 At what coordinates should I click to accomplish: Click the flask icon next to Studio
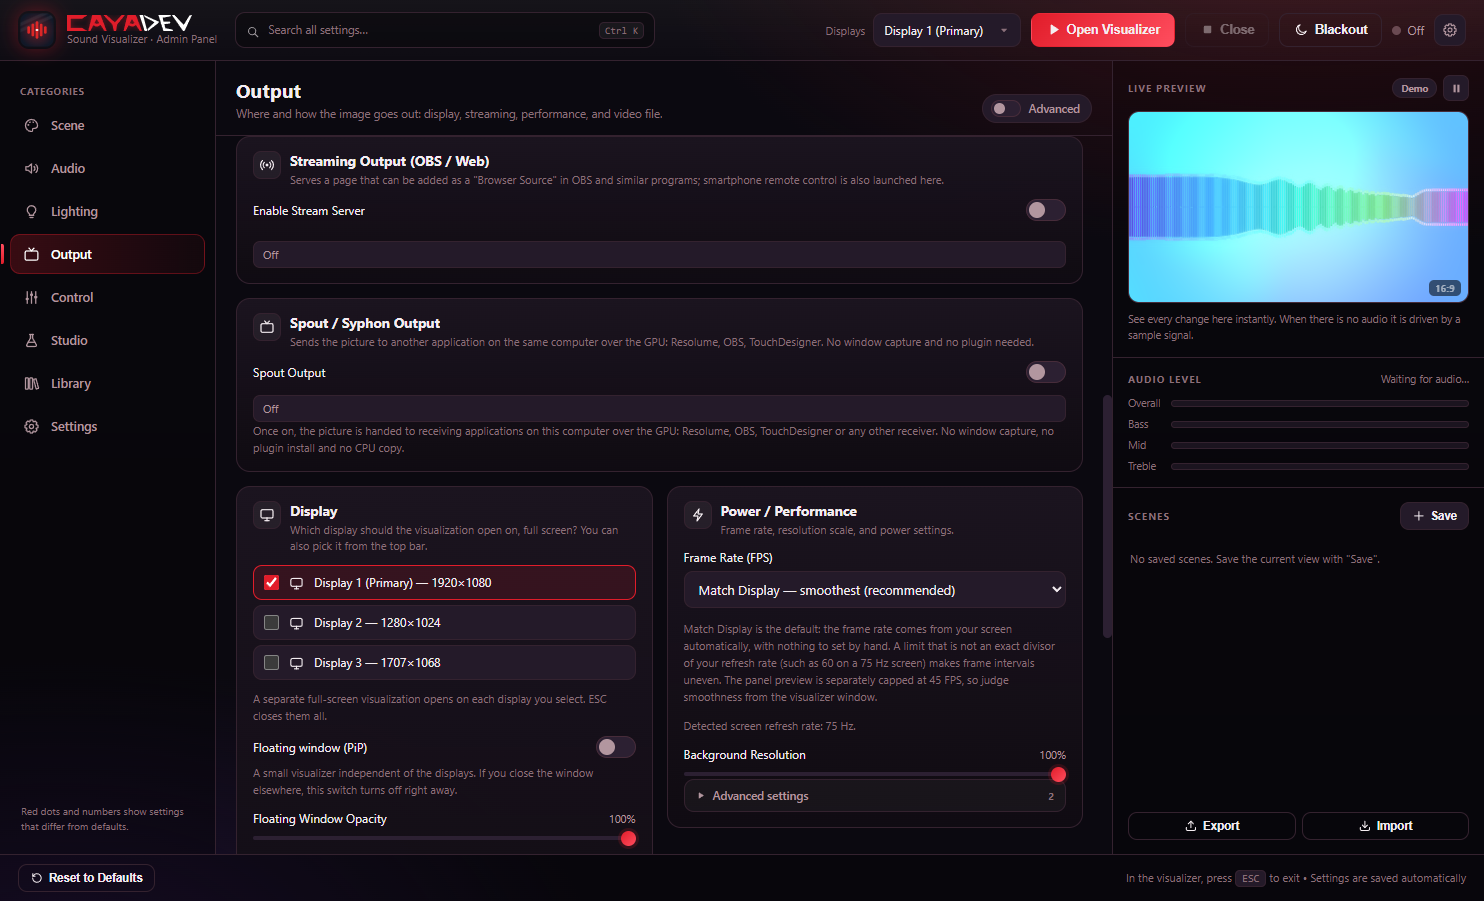coord(32,341)
